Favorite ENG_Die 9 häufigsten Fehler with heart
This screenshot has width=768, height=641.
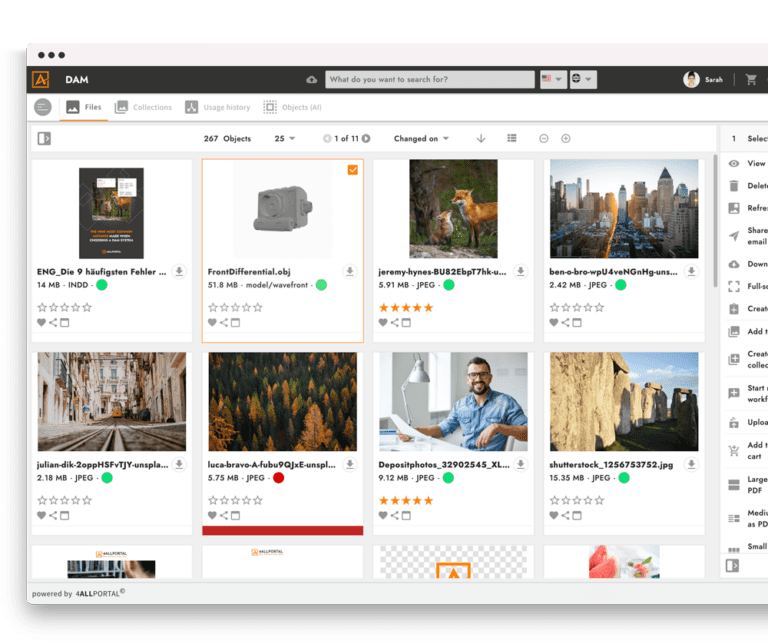point(41,323)
